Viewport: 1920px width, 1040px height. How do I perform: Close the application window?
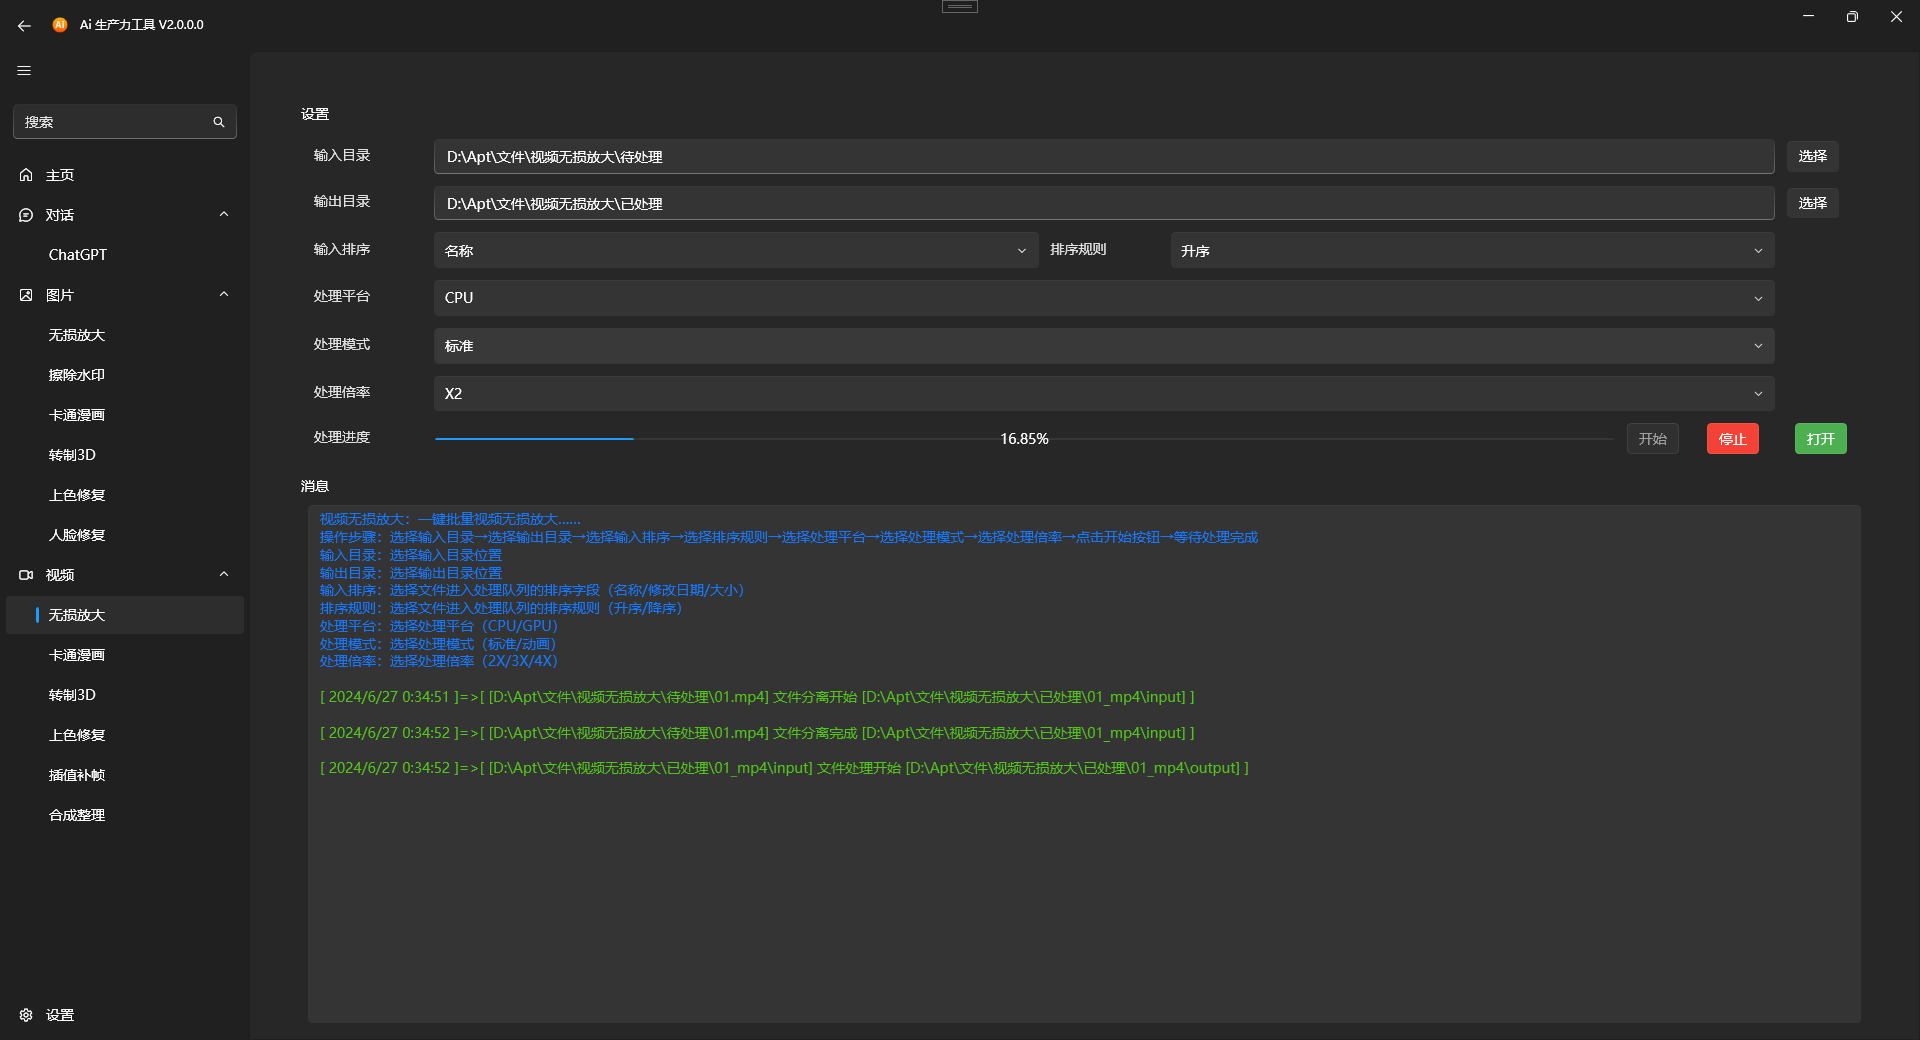1896,17
